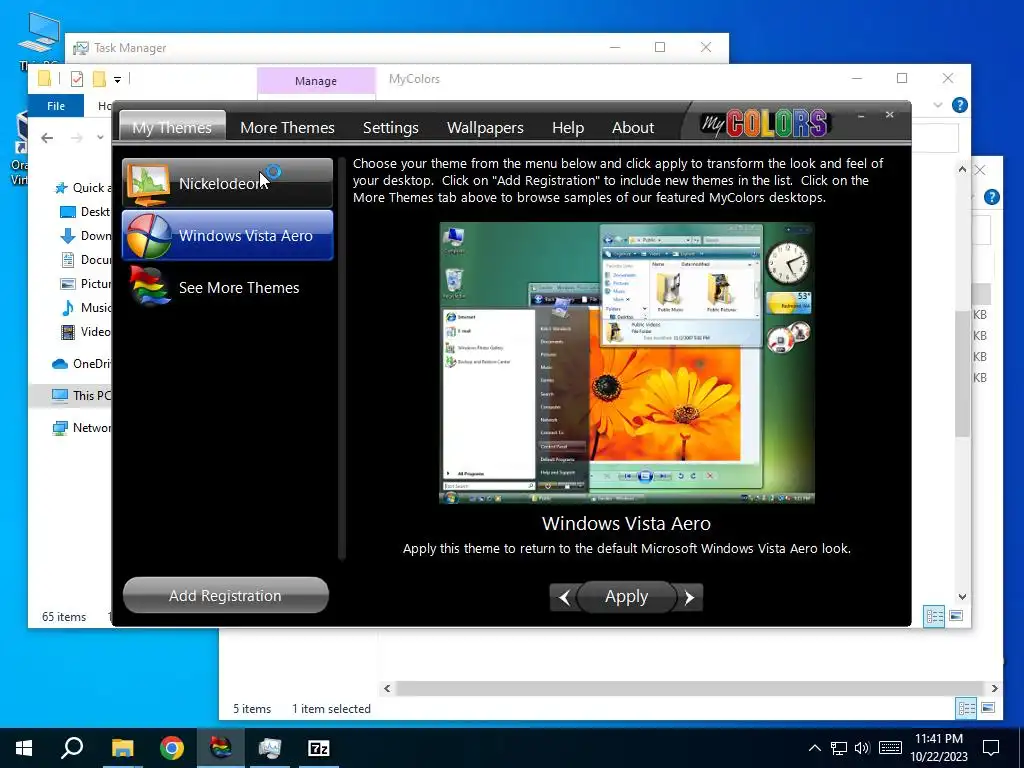Open See More Themes entry
Screen dimensions: 1024x768
click(227, 287)
